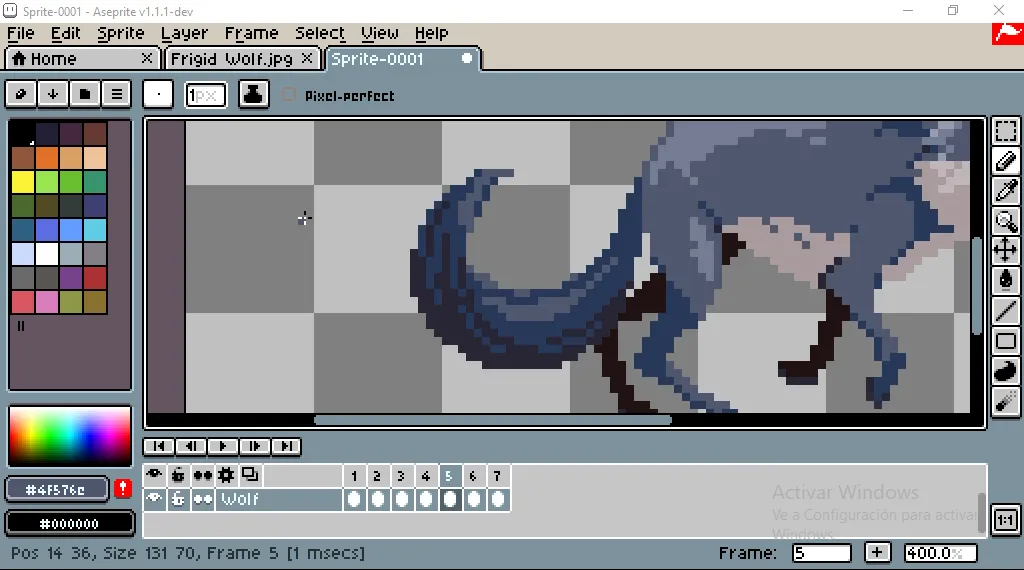Select frame 7 cel in timeline
The image size is (1024, 570).
(498, 499)
